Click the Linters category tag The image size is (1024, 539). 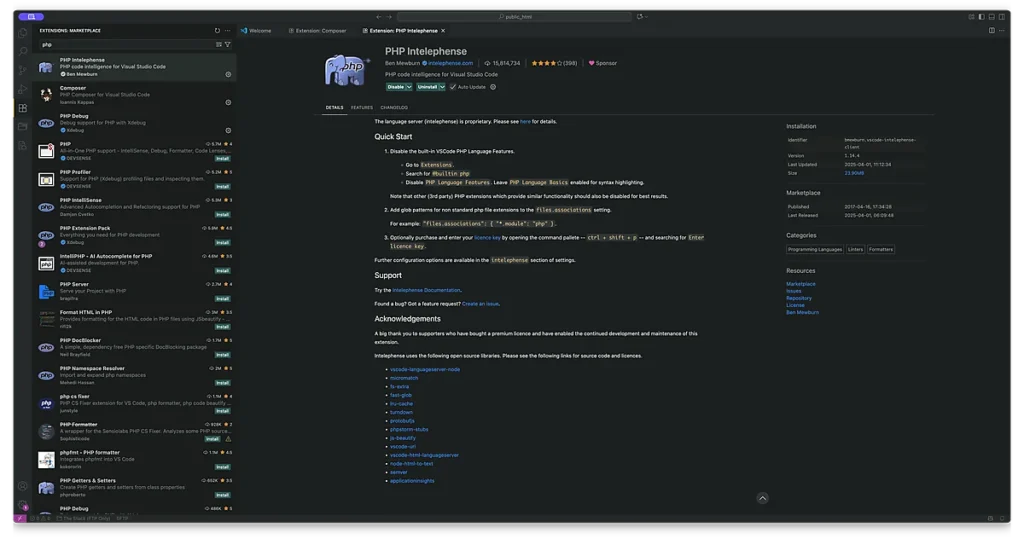pyautogui.click(x=856, y=250)
